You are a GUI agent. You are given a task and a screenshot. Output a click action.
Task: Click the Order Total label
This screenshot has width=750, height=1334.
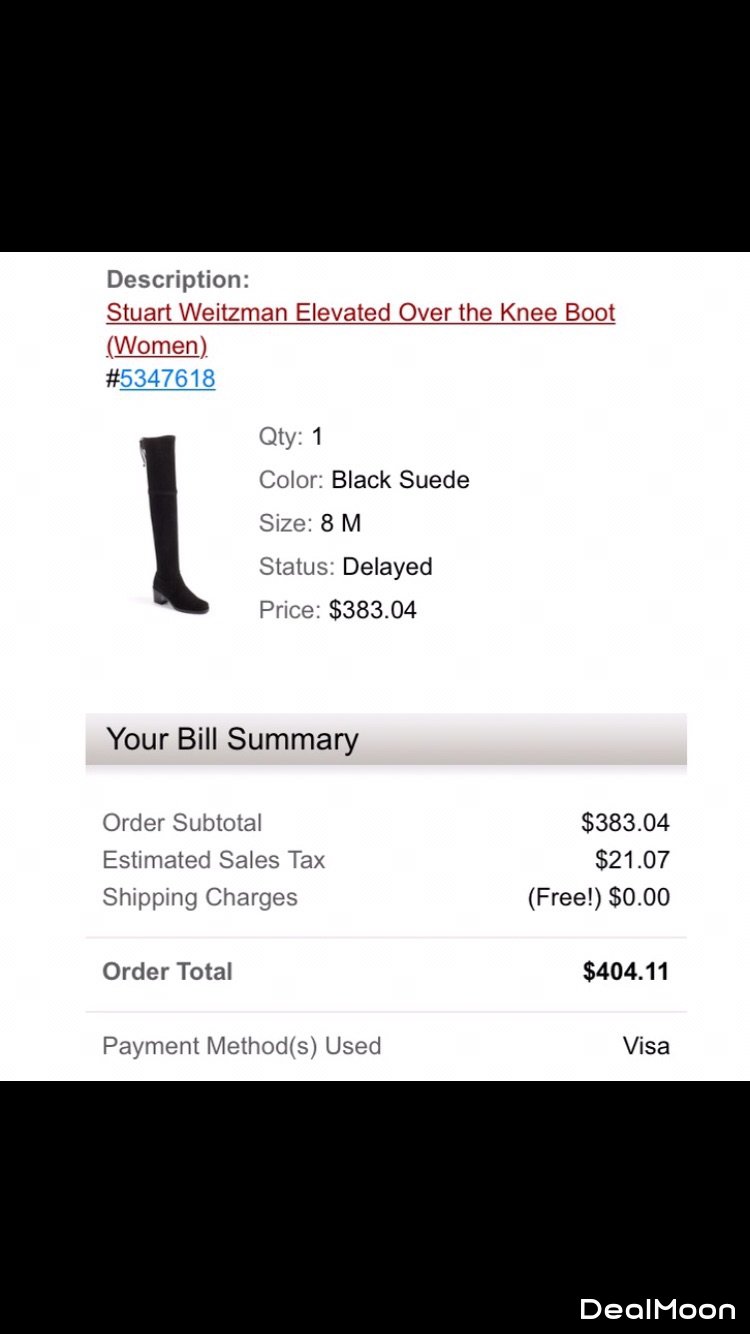167,971
